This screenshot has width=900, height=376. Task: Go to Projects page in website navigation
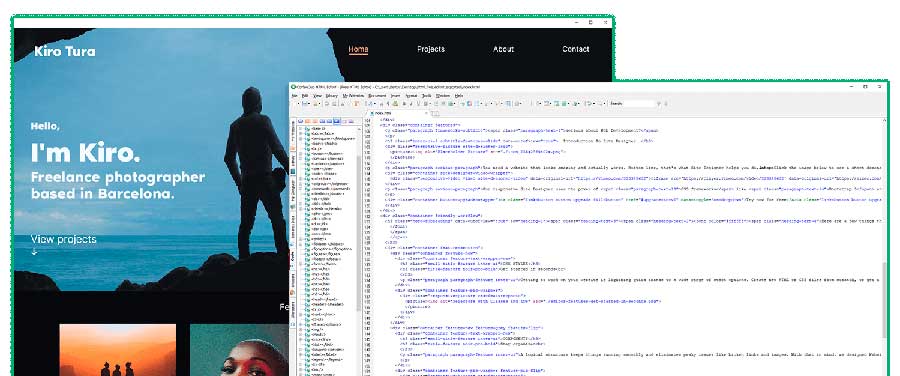tap(431, 49)
